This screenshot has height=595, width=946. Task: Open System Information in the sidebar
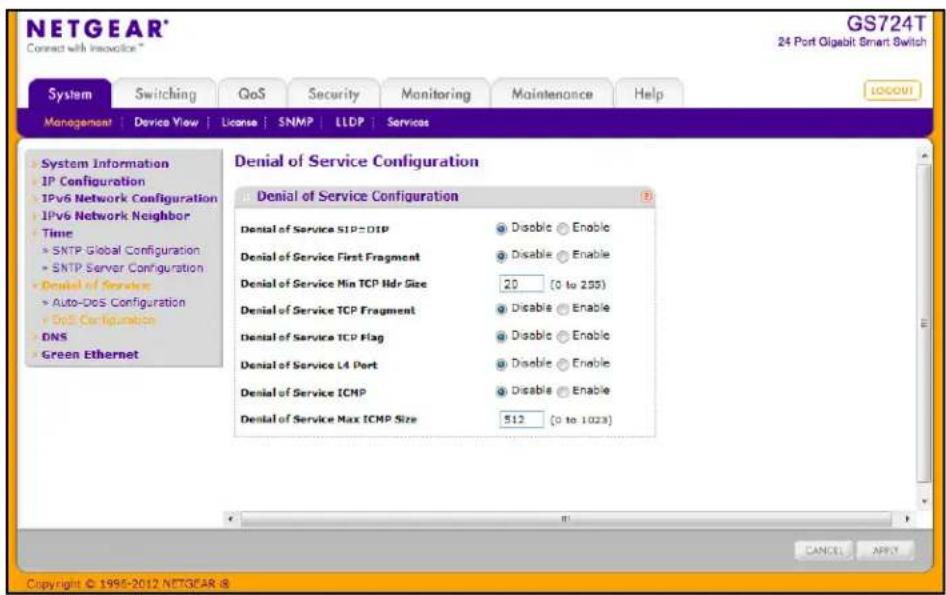pos(105,164)
